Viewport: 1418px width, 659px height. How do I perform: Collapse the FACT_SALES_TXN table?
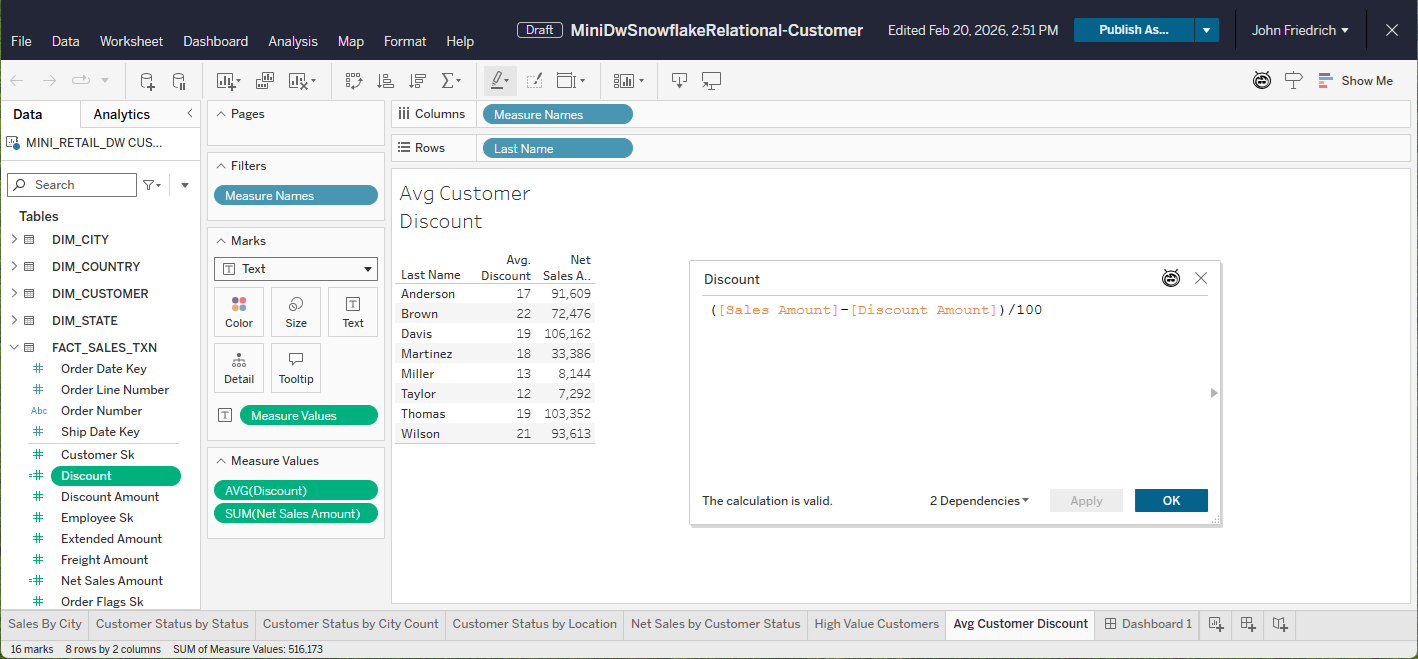click(14, 348)
